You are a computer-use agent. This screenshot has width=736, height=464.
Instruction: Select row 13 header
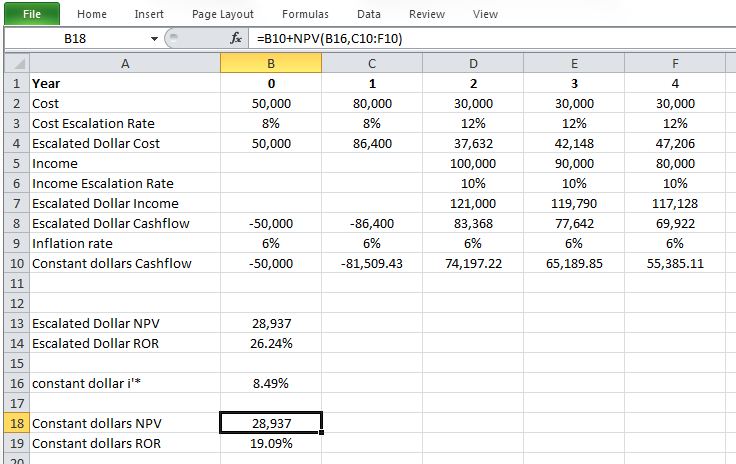point(17,323)
